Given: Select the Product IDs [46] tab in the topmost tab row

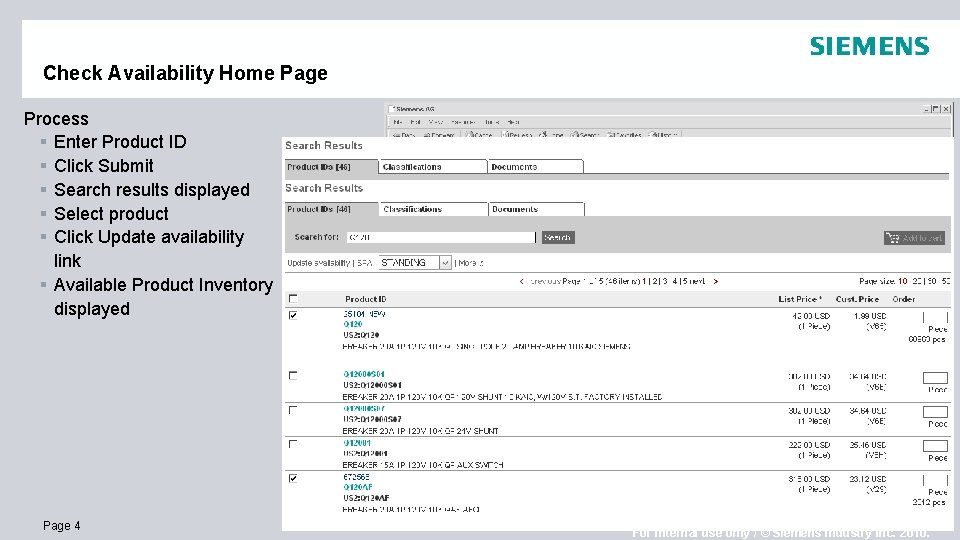Looking at the screenshot, I should click(x=331, y=167).
